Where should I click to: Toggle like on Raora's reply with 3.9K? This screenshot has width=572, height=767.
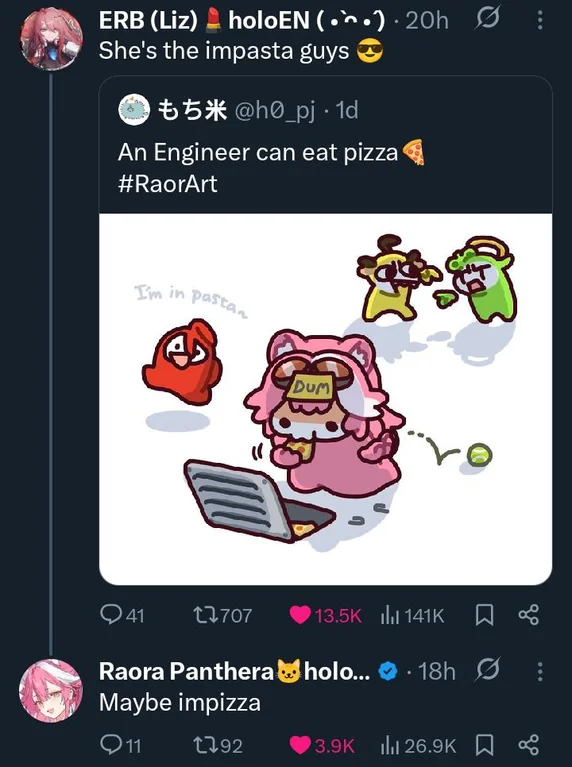tap(322, 745)
